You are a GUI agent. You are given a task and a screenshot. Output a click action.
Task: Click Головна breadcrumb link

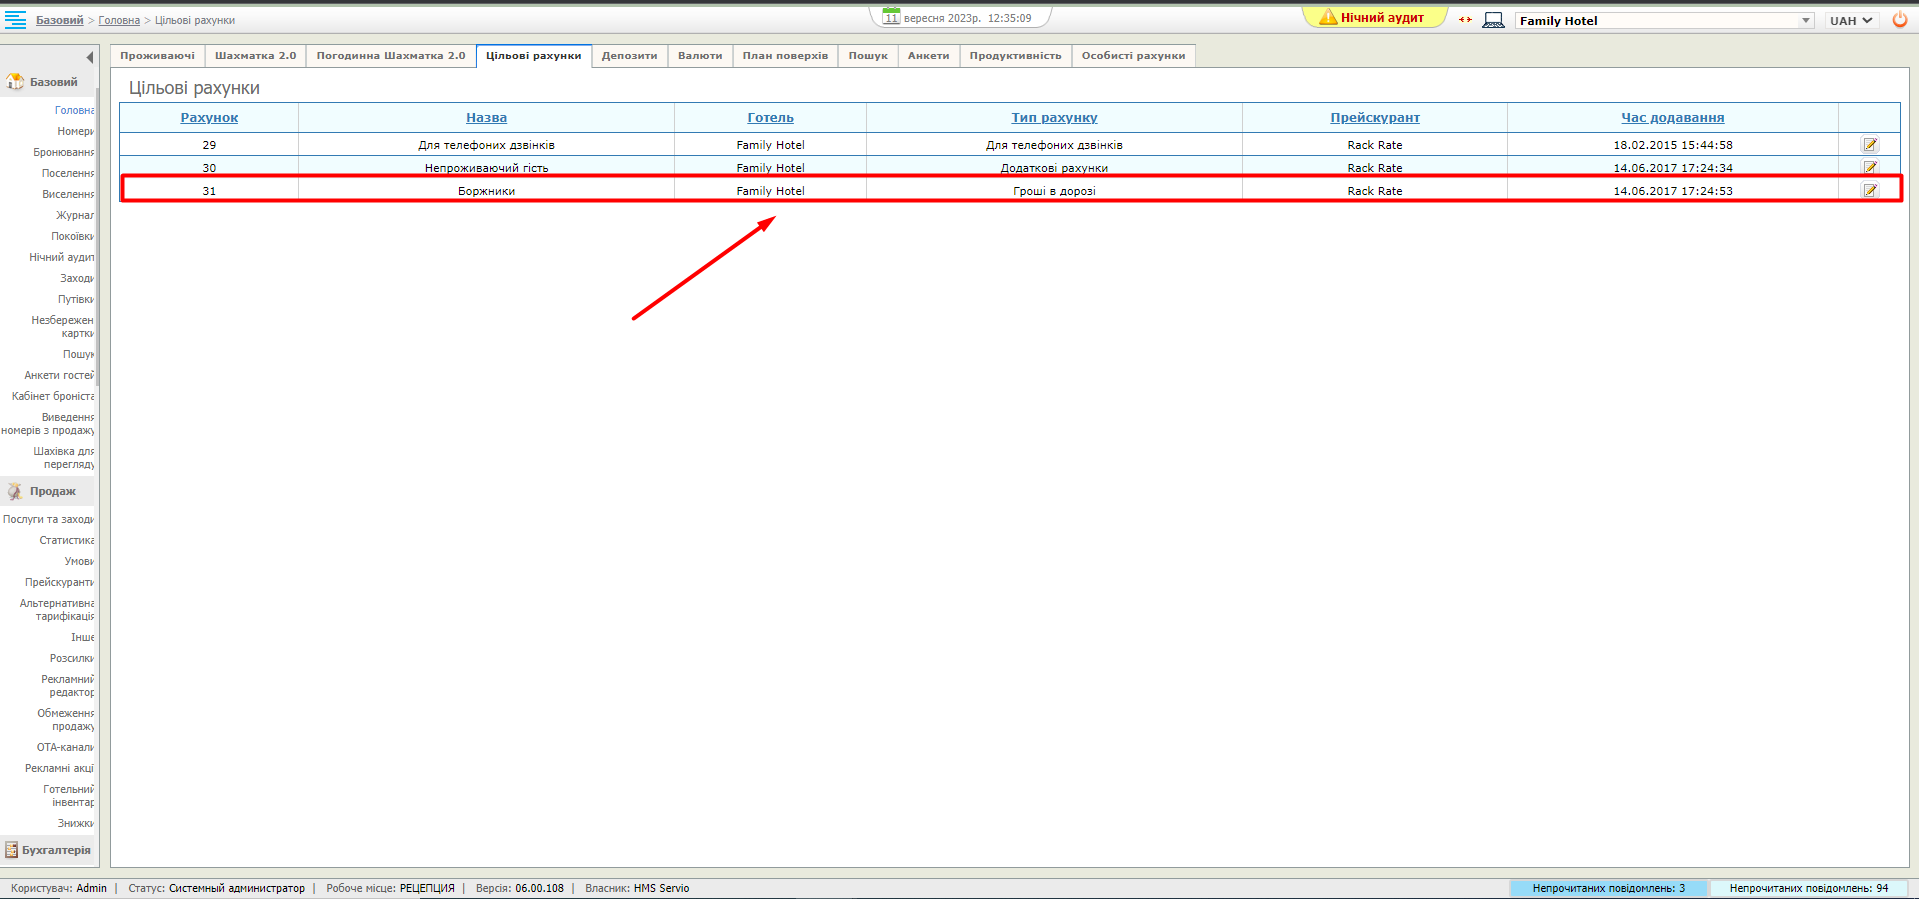(x=119, y=21)
